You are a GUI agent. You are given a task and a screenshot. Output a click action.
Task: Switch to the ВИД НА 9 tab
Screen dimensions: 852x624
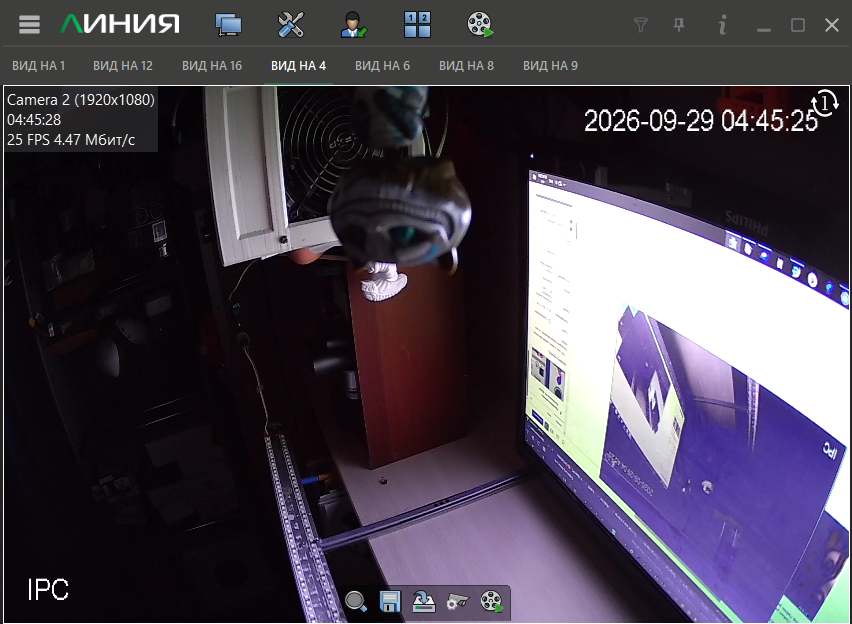[x=550, y=66]
